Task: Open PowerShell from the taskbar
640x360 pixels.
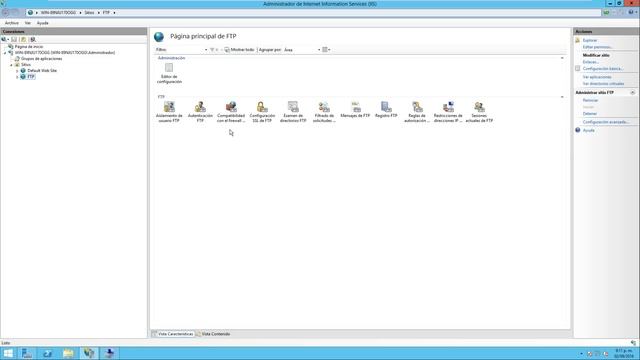Action: click(47, 353)
